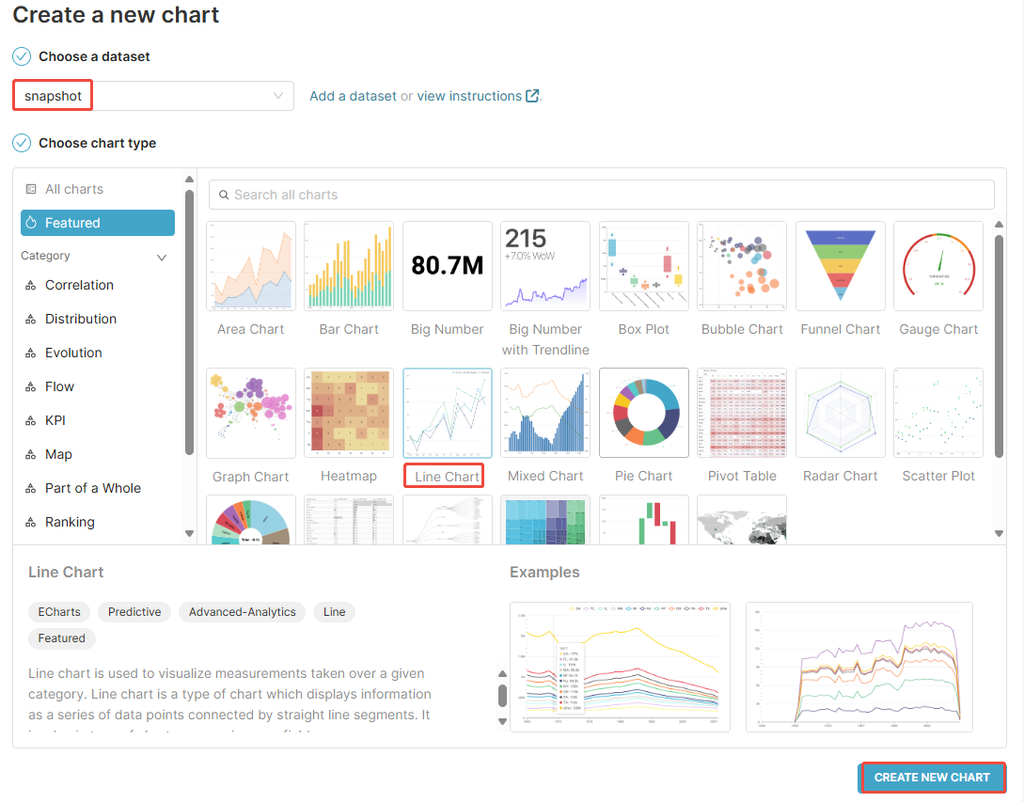The image size is (1024, 802).
Task: Click the Search all charts field
Action: pyautogui.click(x=602, y=194)
